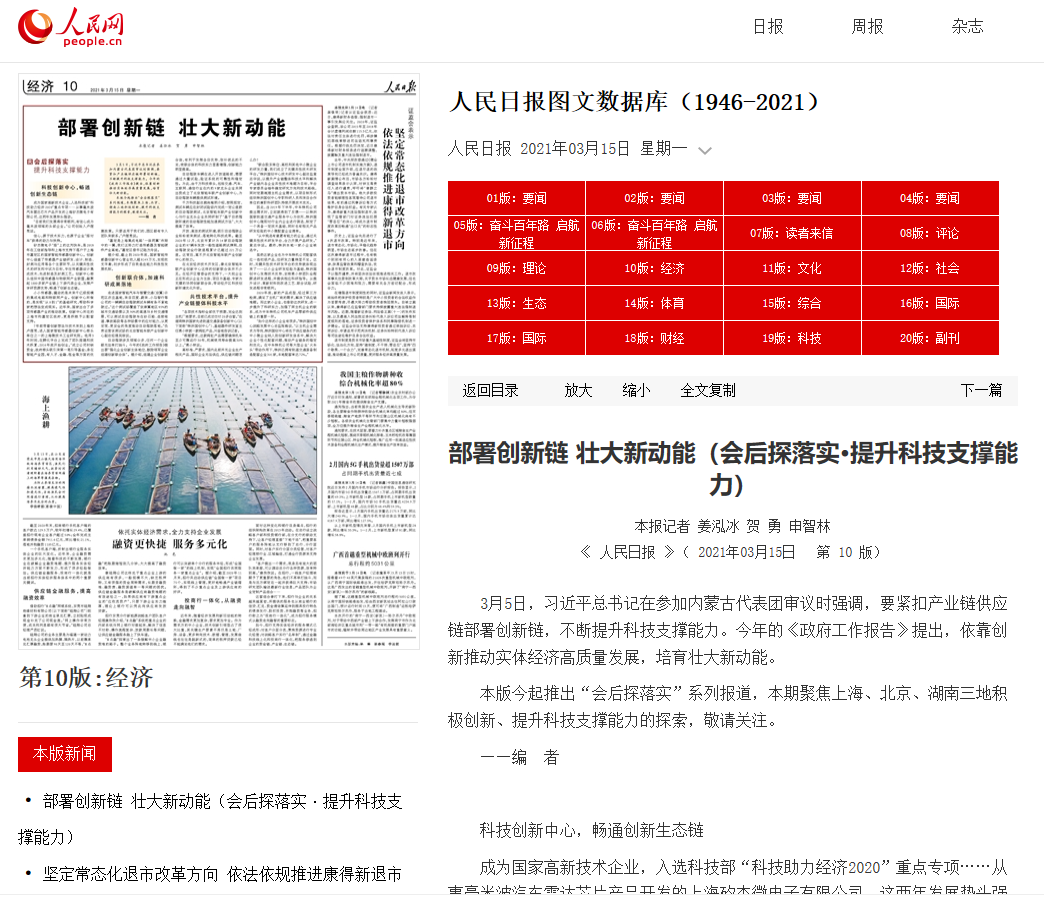Switch to 11版：文化
This screenshot has height=898, width=1044.
792,268
